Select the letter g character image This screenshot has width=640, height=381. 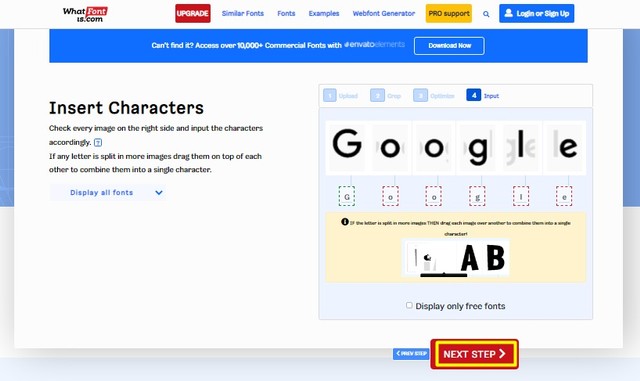coord(478,147)
